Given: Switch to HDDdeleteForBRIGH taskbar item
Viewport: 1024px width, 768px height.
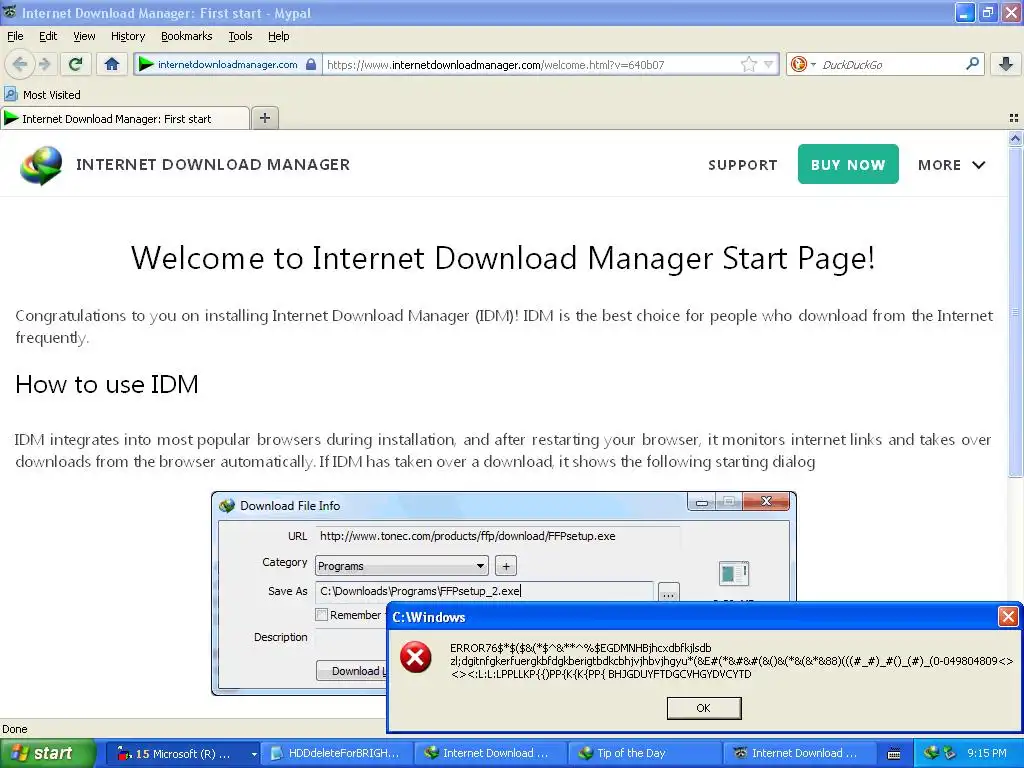Looking at the screenshot, I should [336, 753].
